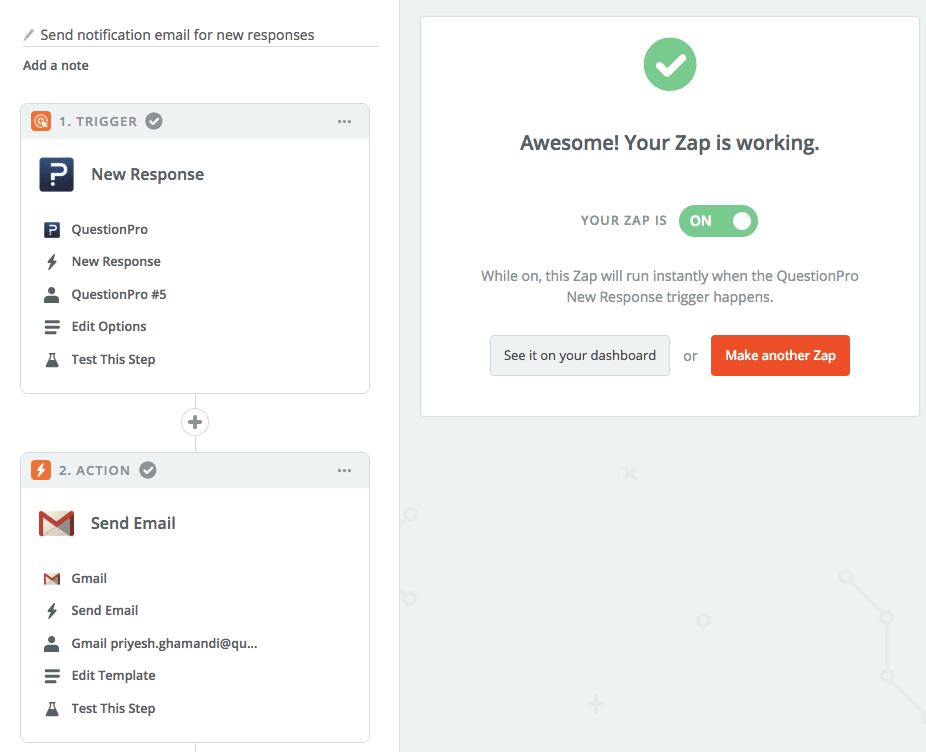The width and height of the screenshot is (926, 752).
Task: Add a note to this Zap
Action: pyautogui.click(x=55, y=65)
